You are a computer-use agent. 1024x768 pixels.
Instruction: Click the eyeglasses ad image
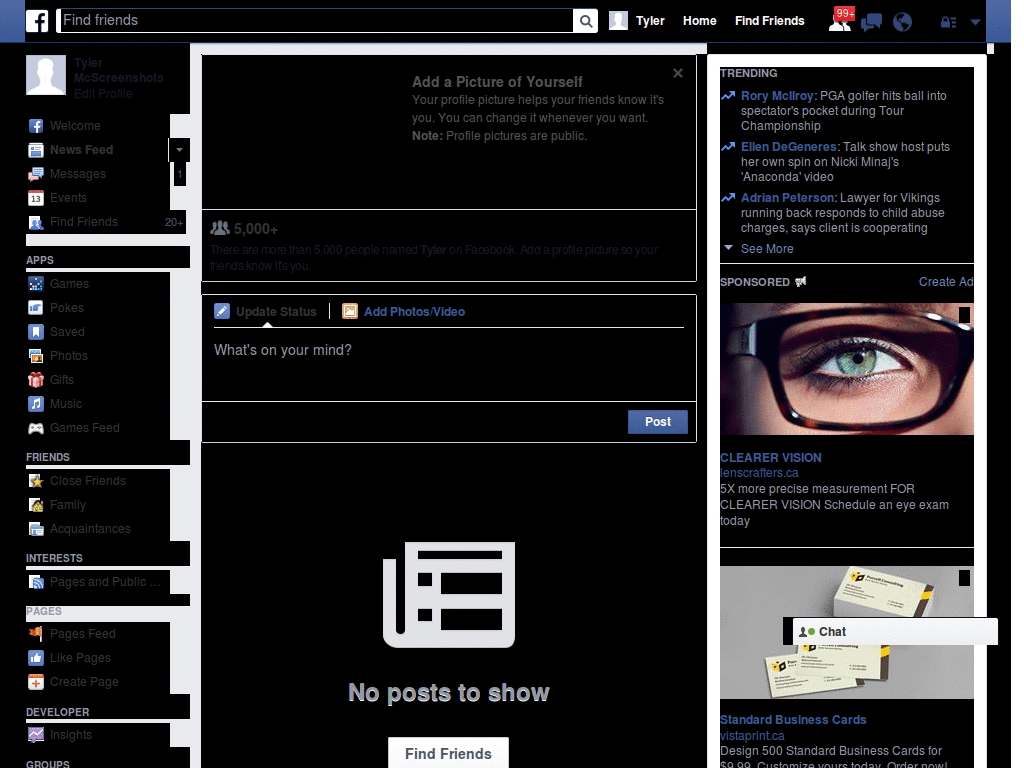[846, 369]
